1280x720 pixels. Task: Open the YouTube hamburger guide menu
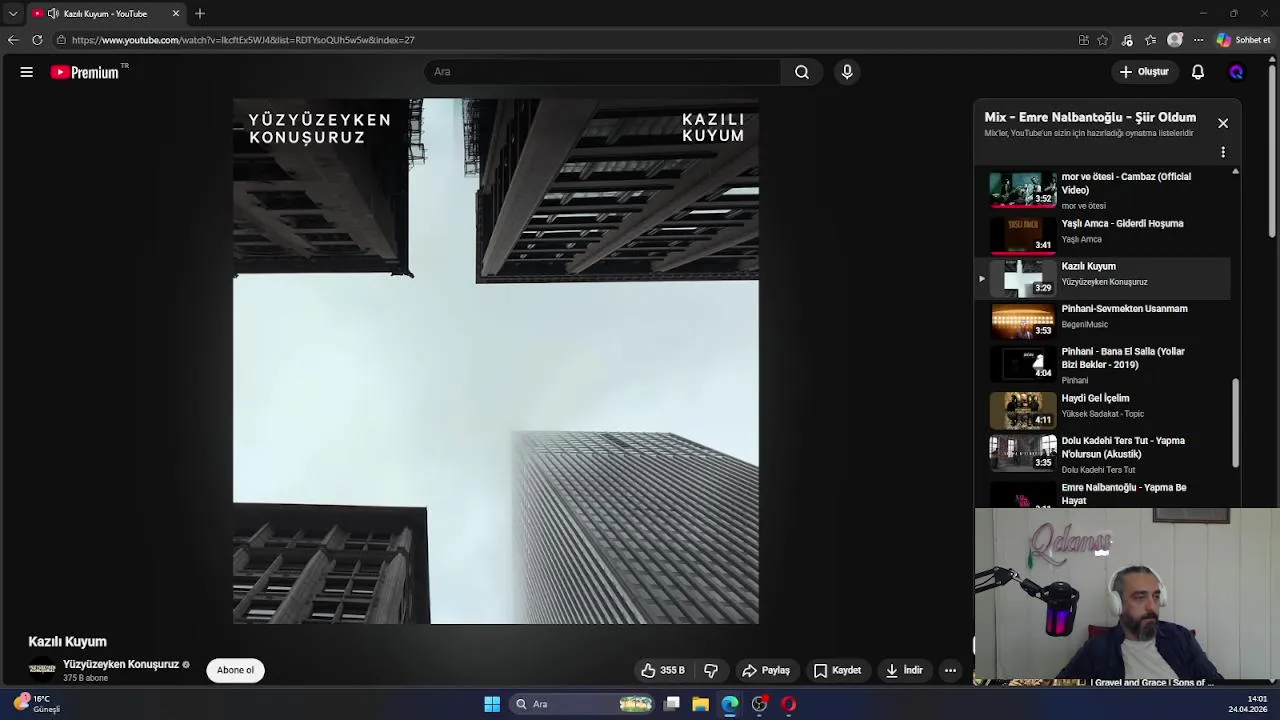point(27,72)
